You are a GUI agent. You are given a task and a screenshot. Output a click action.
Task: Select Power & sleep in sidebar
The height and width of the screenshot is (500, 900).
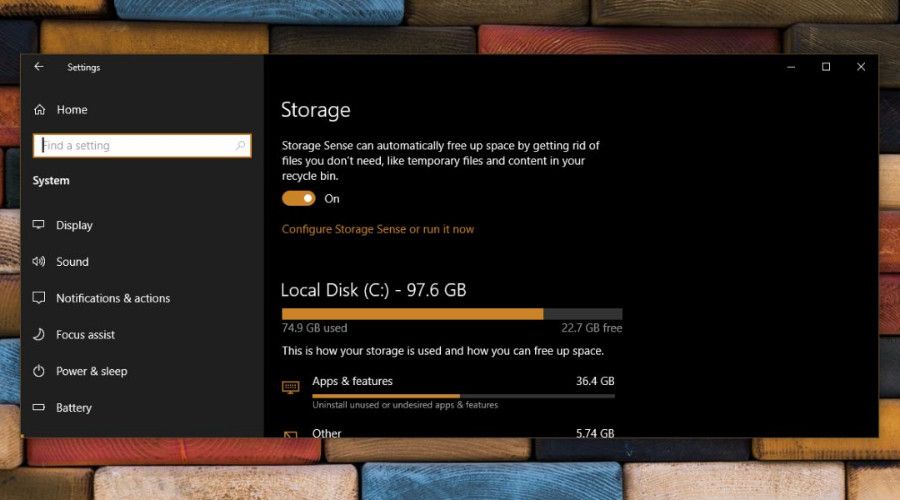91,371
